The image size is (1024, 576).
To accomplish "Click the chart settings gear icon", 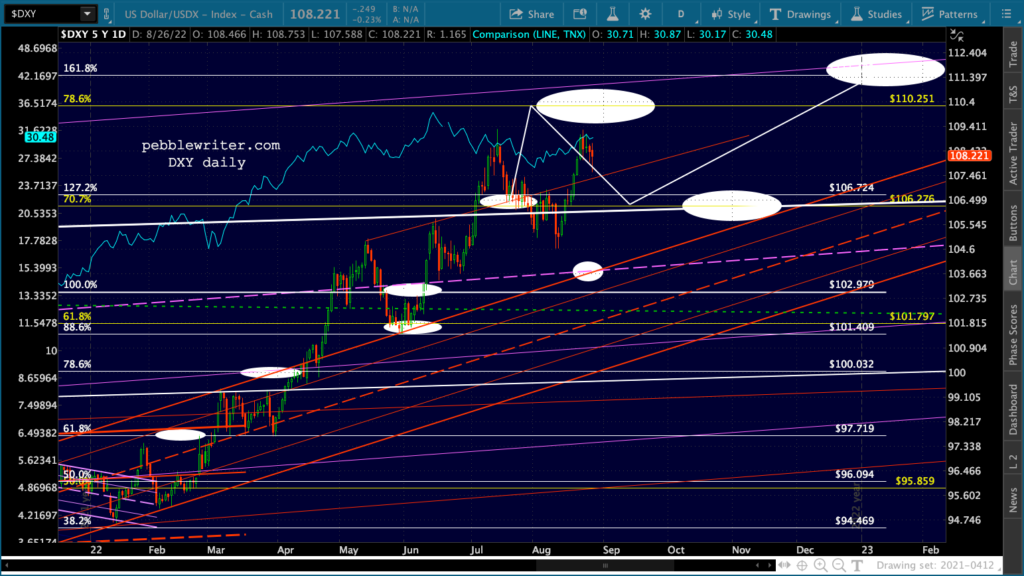I will tap(645, 14).
